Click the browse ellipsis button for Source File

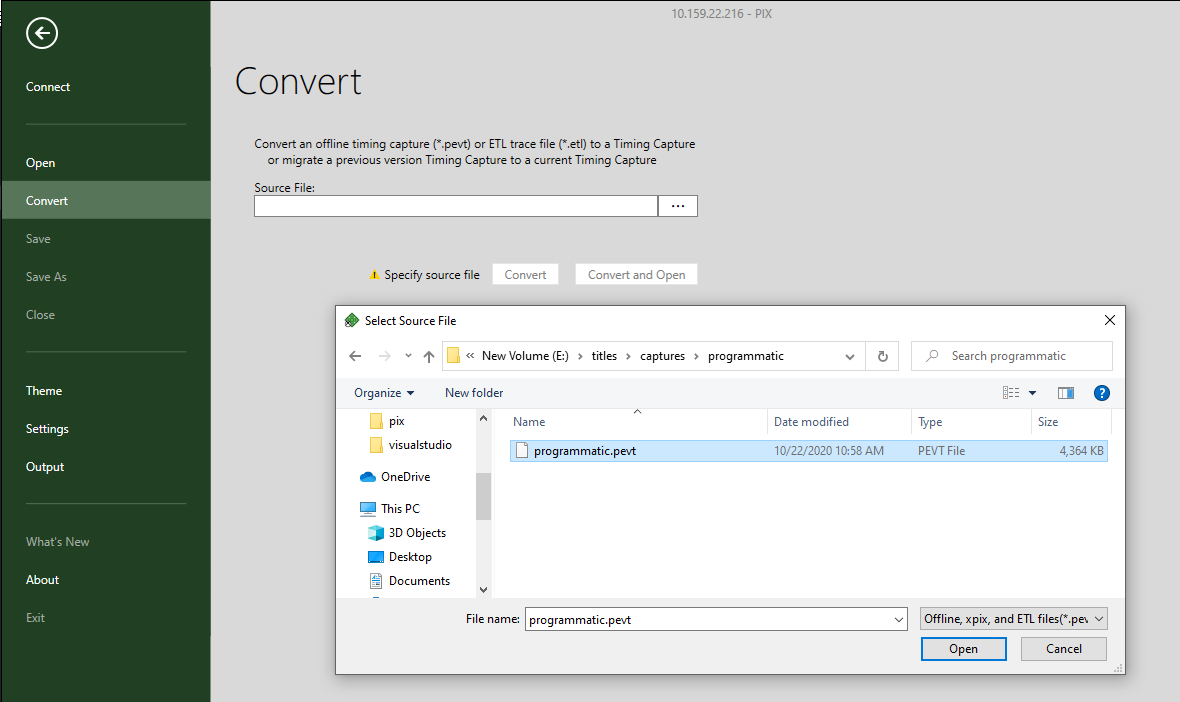[x=678, y=206]
